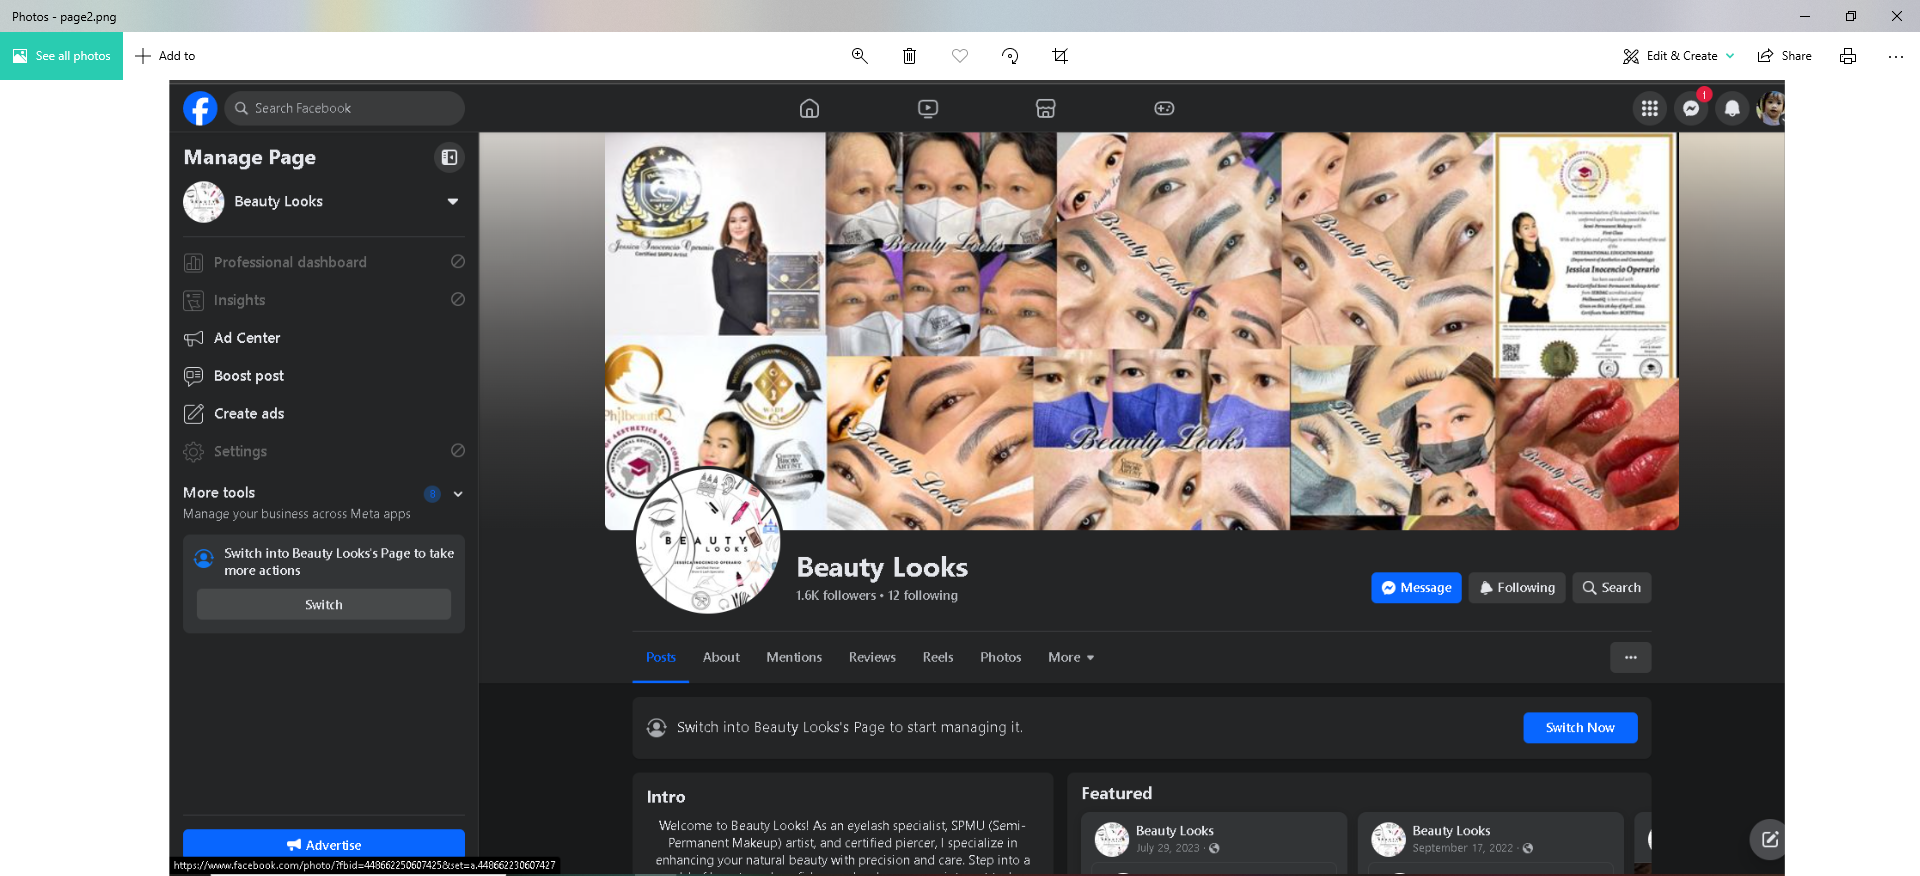The width and height of the screenshot is (1920, 876).
Task: Click the Beauty Looks avatar in the sidebar
Action: 204,201
